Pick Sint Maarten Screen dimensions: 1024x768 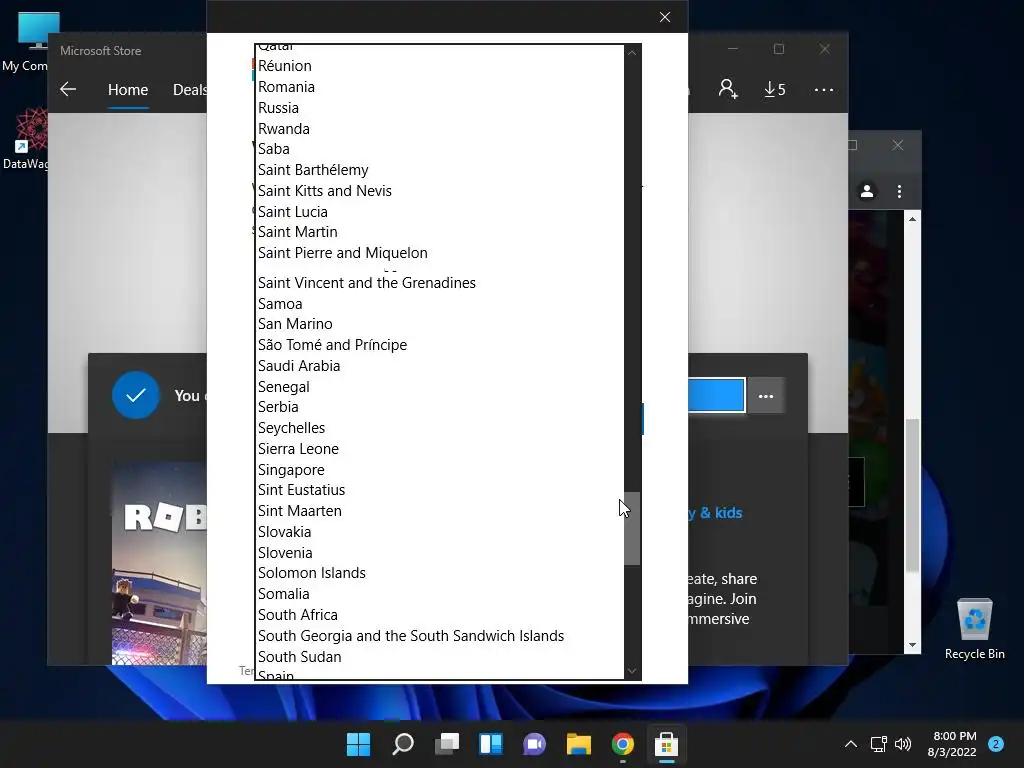tap(439, 511)
